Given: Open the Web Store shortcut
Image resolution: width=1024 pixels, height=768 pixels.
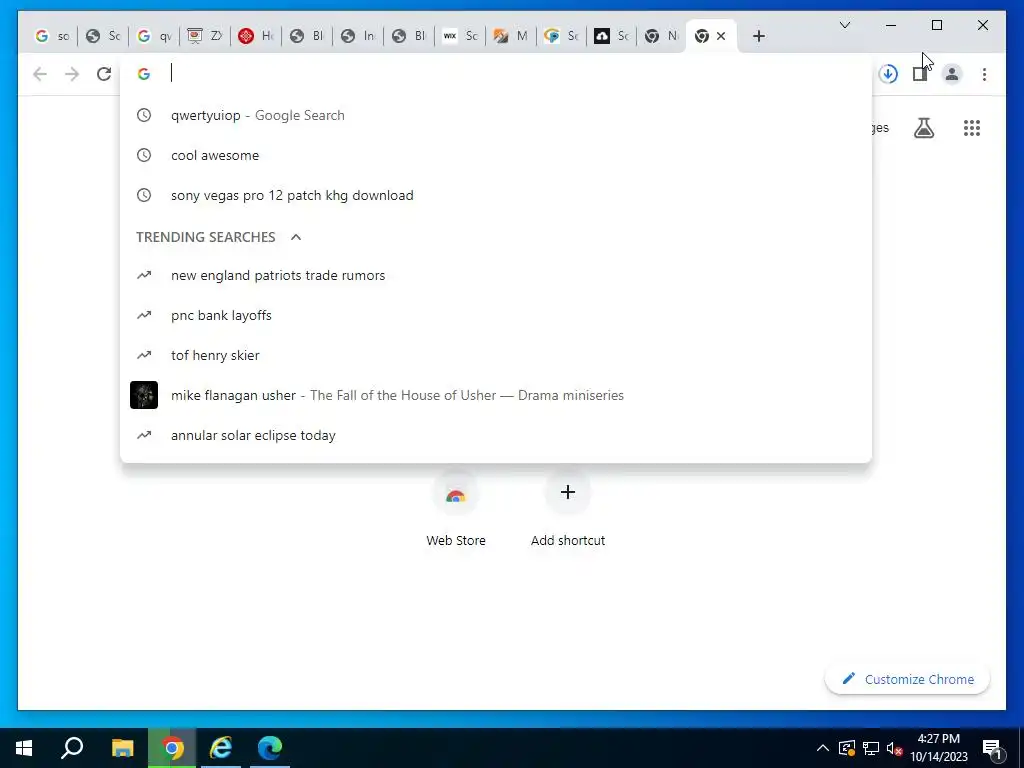Looking at the screenshot, I should [456, 509].
